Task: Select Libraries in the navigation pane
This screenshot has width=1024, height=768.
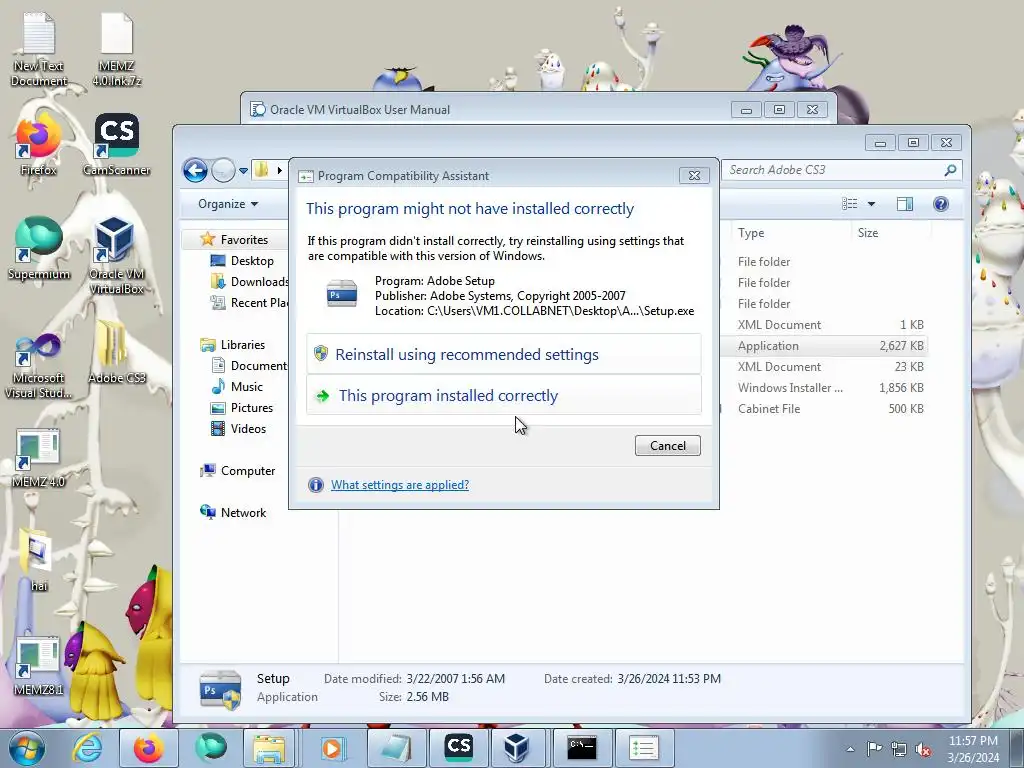Action: pos(242,345)
